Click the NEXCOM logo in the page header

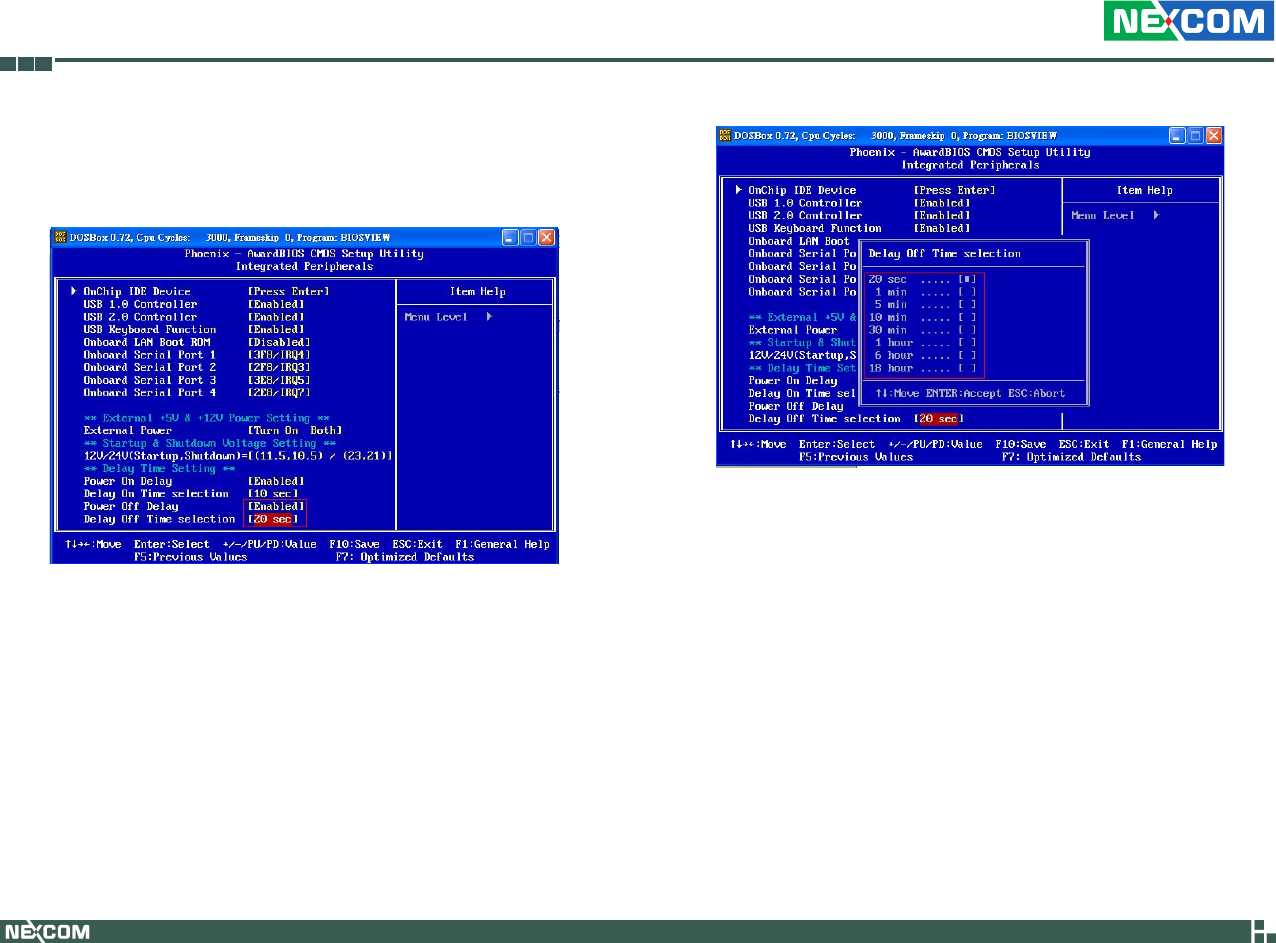coord(1188,21)
